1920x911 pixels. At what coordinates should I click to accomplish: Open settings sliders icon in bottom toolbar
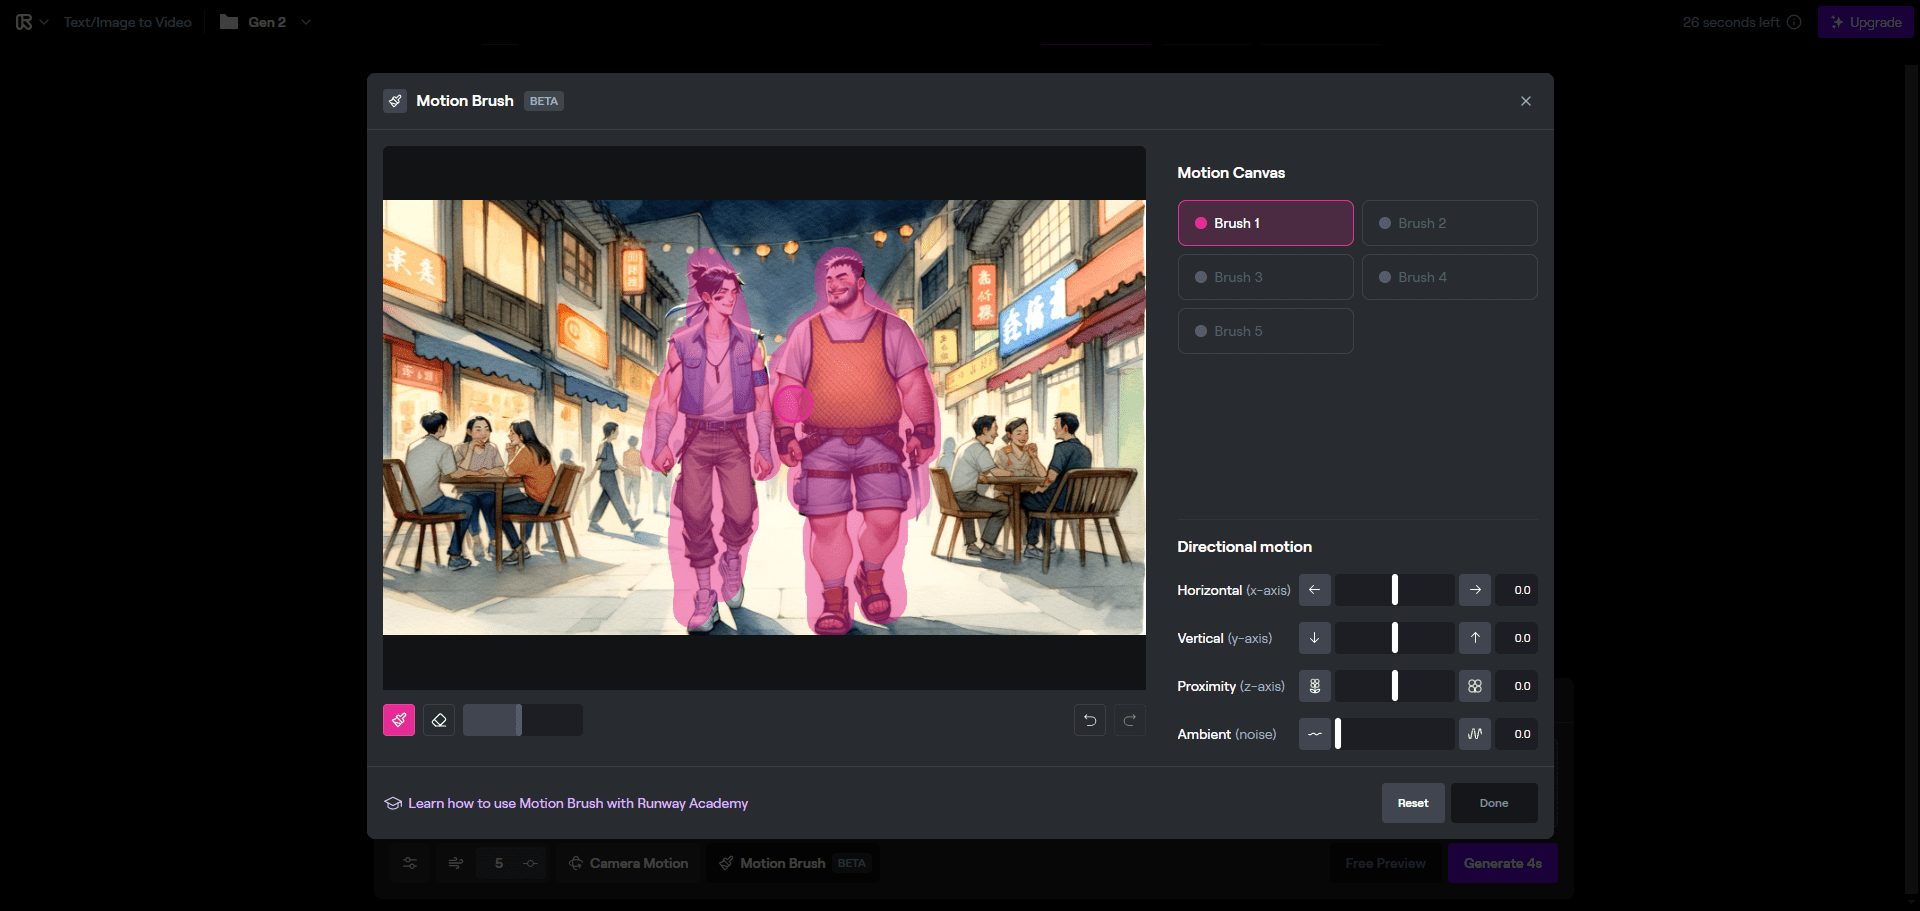tap(410, 863)
